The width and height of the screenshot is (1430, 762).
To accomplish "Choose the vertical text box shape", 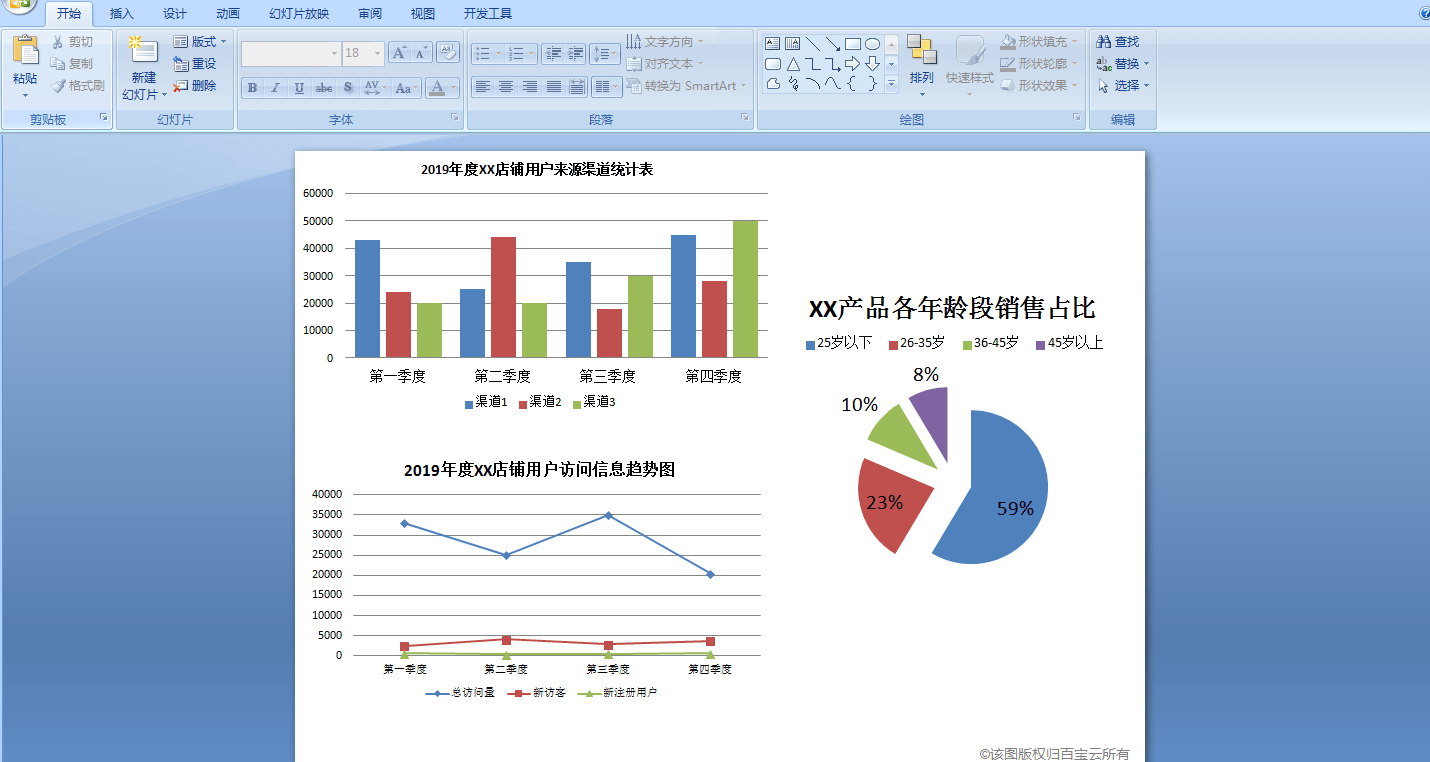I will (x=792, y=43).
